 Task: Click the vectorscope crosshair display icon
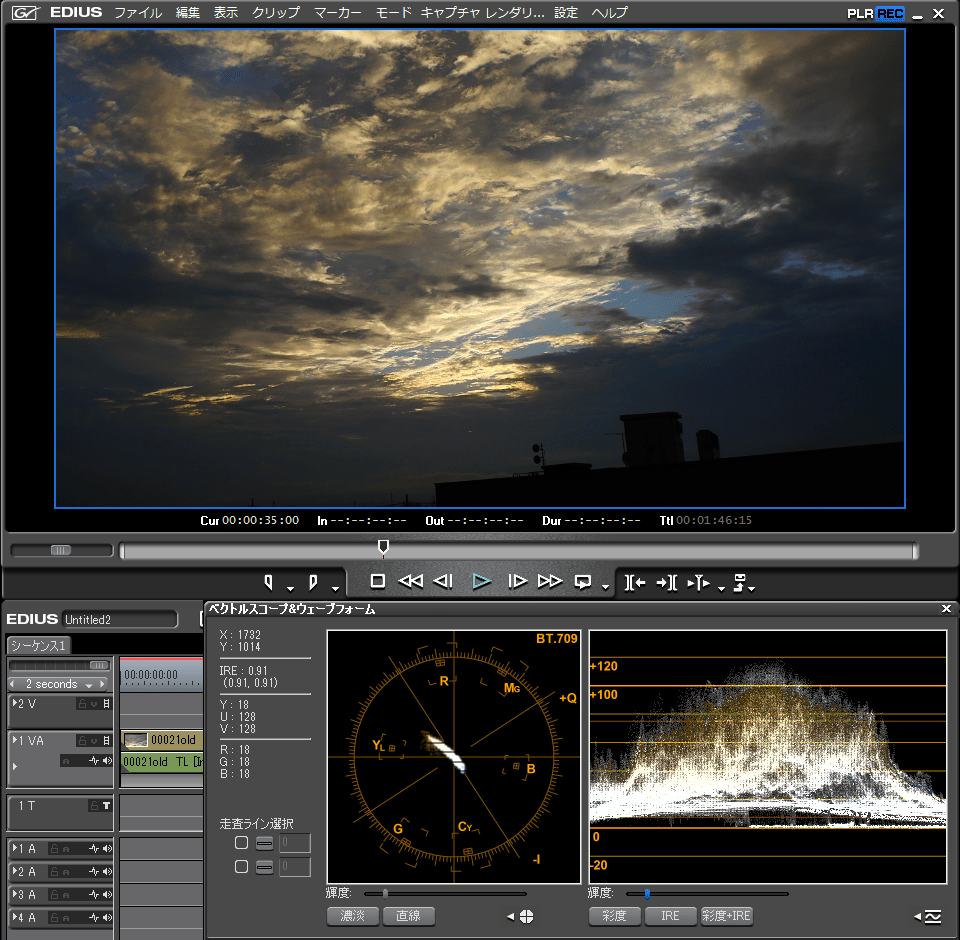[x=526, y=916]
